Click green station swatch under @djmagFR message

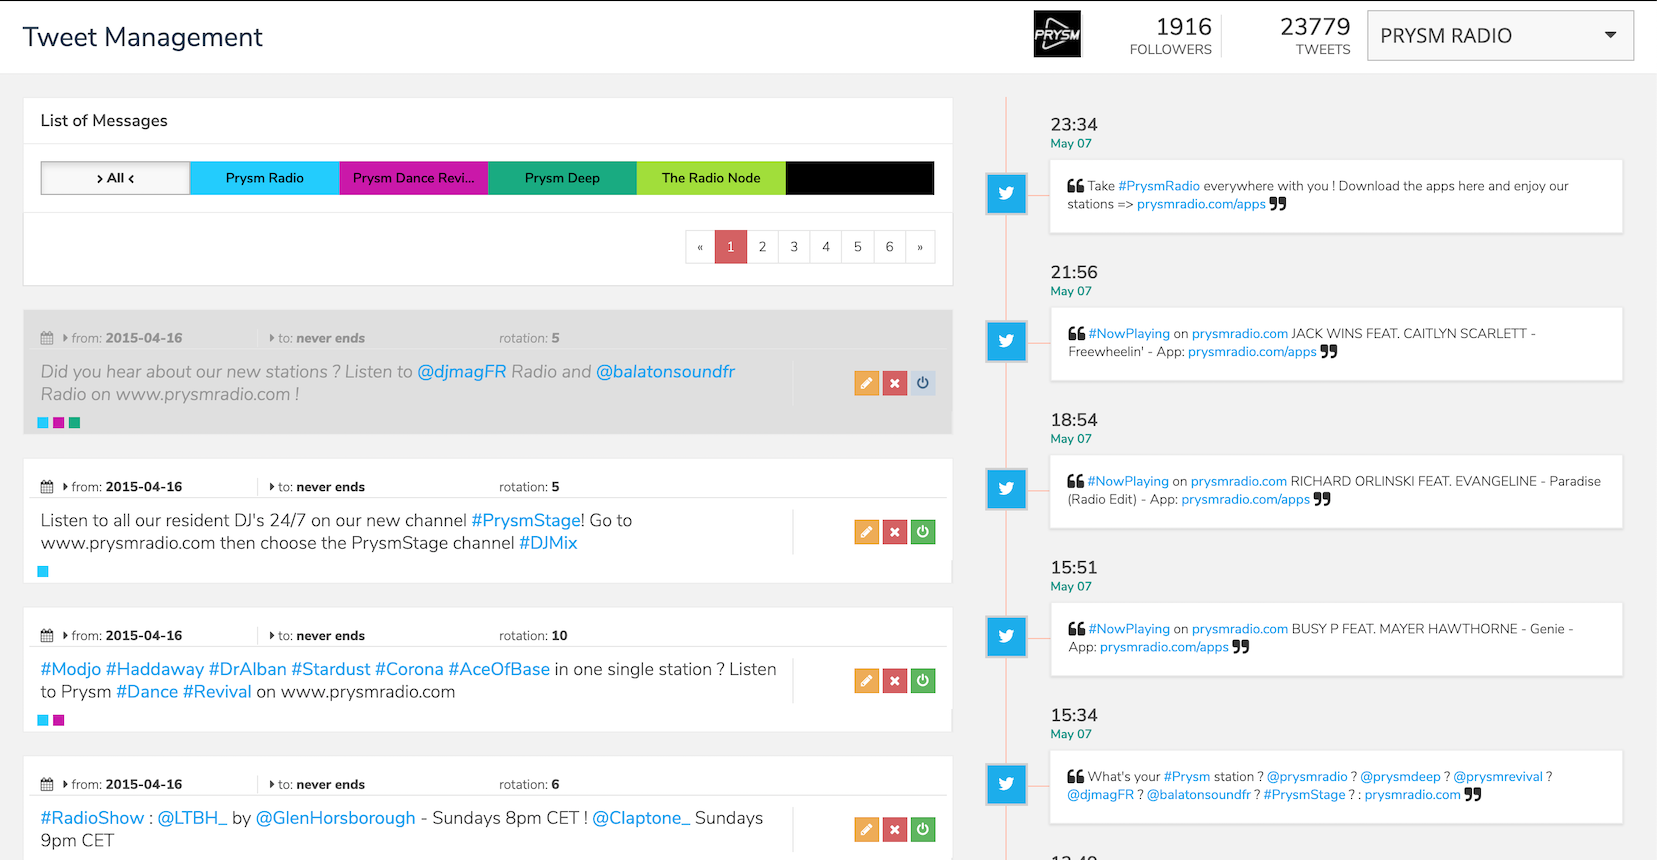pos(74,423)
